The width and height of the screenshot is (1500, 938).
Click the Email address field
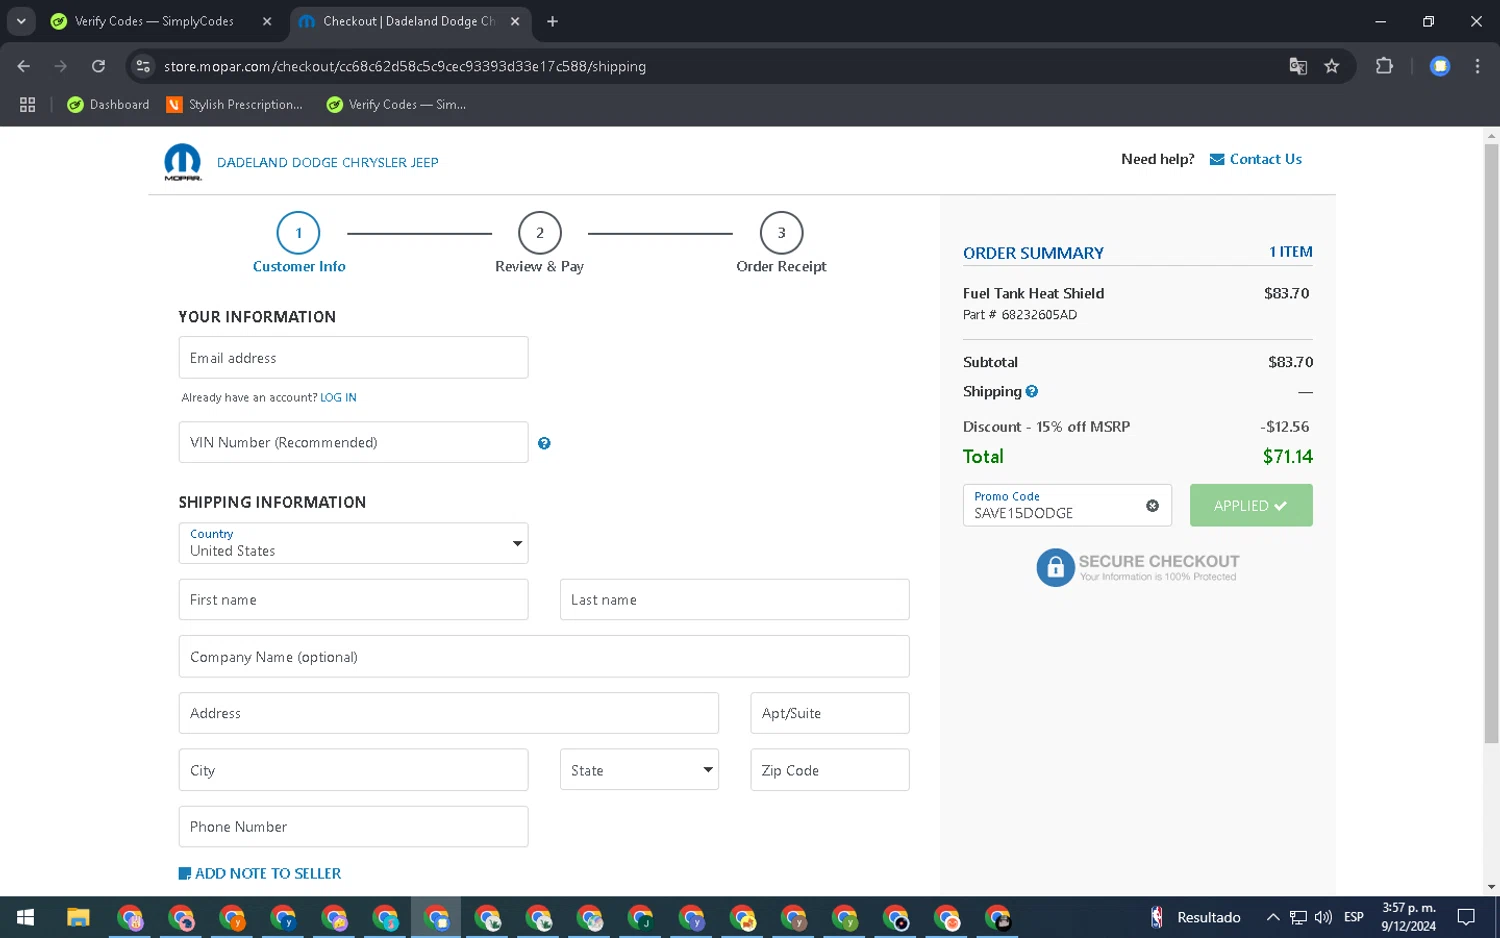[353, 358]
